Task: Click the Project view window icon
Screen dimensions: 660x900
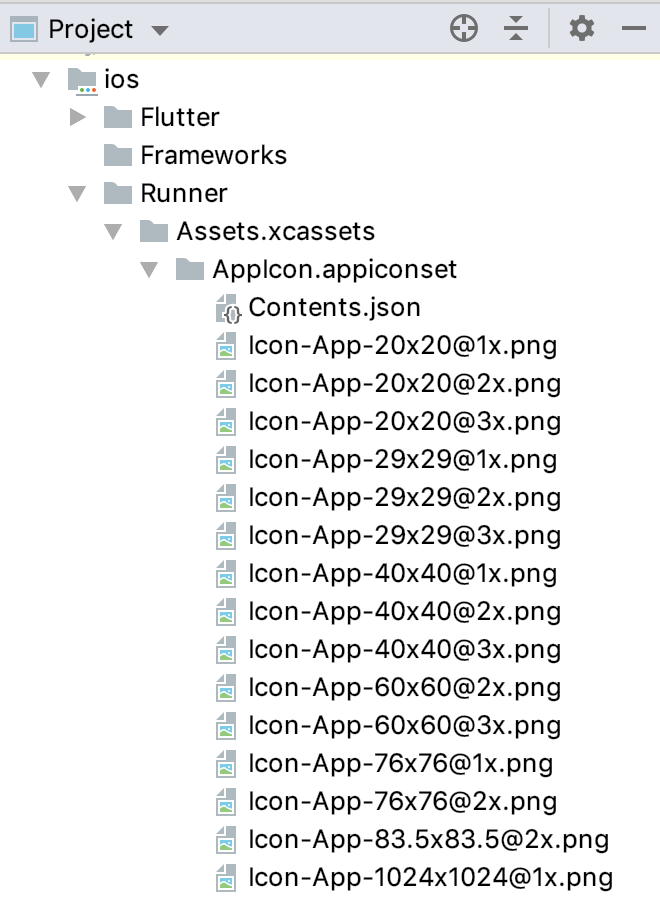Action: tap(24, 29)
